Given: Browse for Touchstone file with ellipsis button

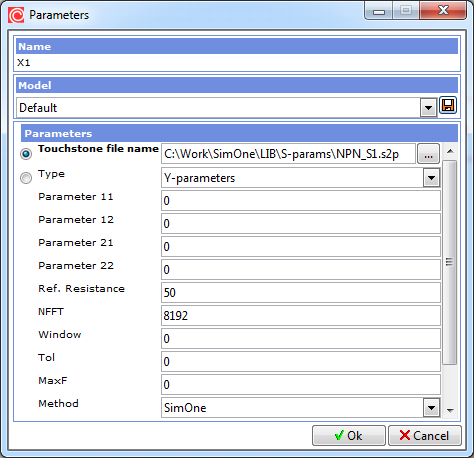Looking at the screenshot, I should [x=428, y=154].
